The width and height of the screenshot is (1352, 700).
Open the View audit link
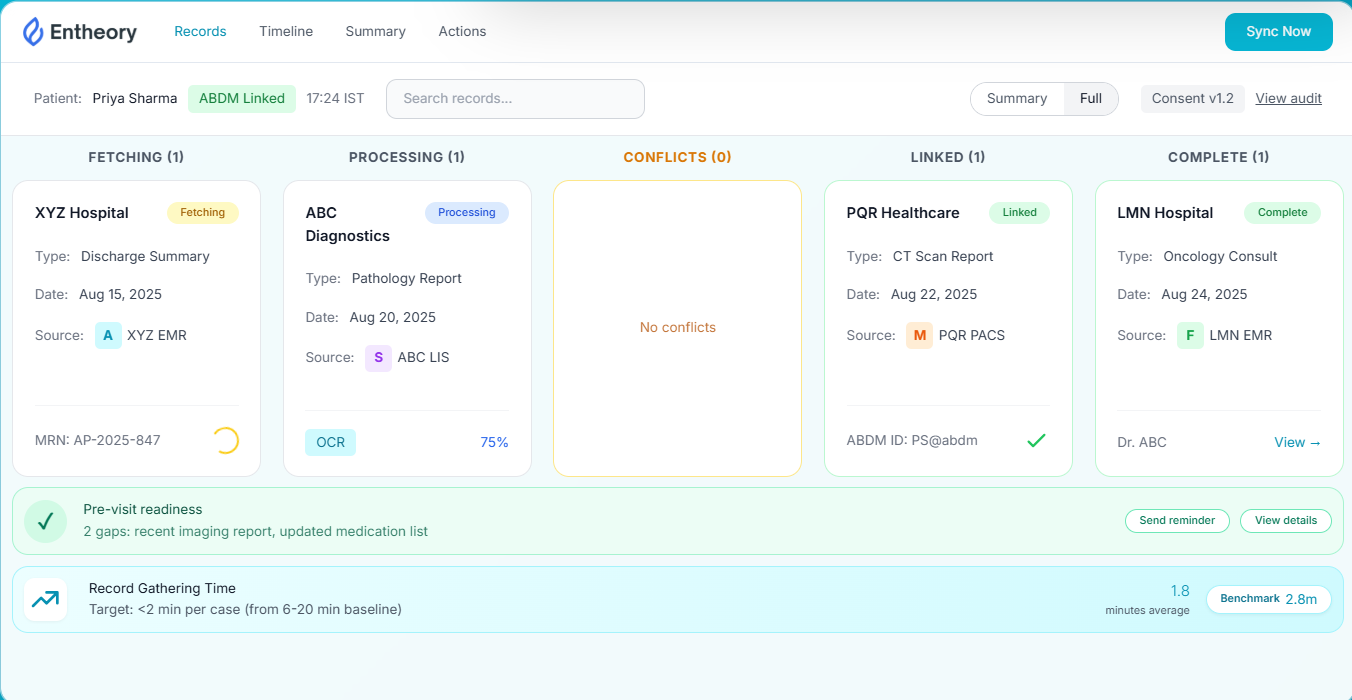pos(1288,99)
